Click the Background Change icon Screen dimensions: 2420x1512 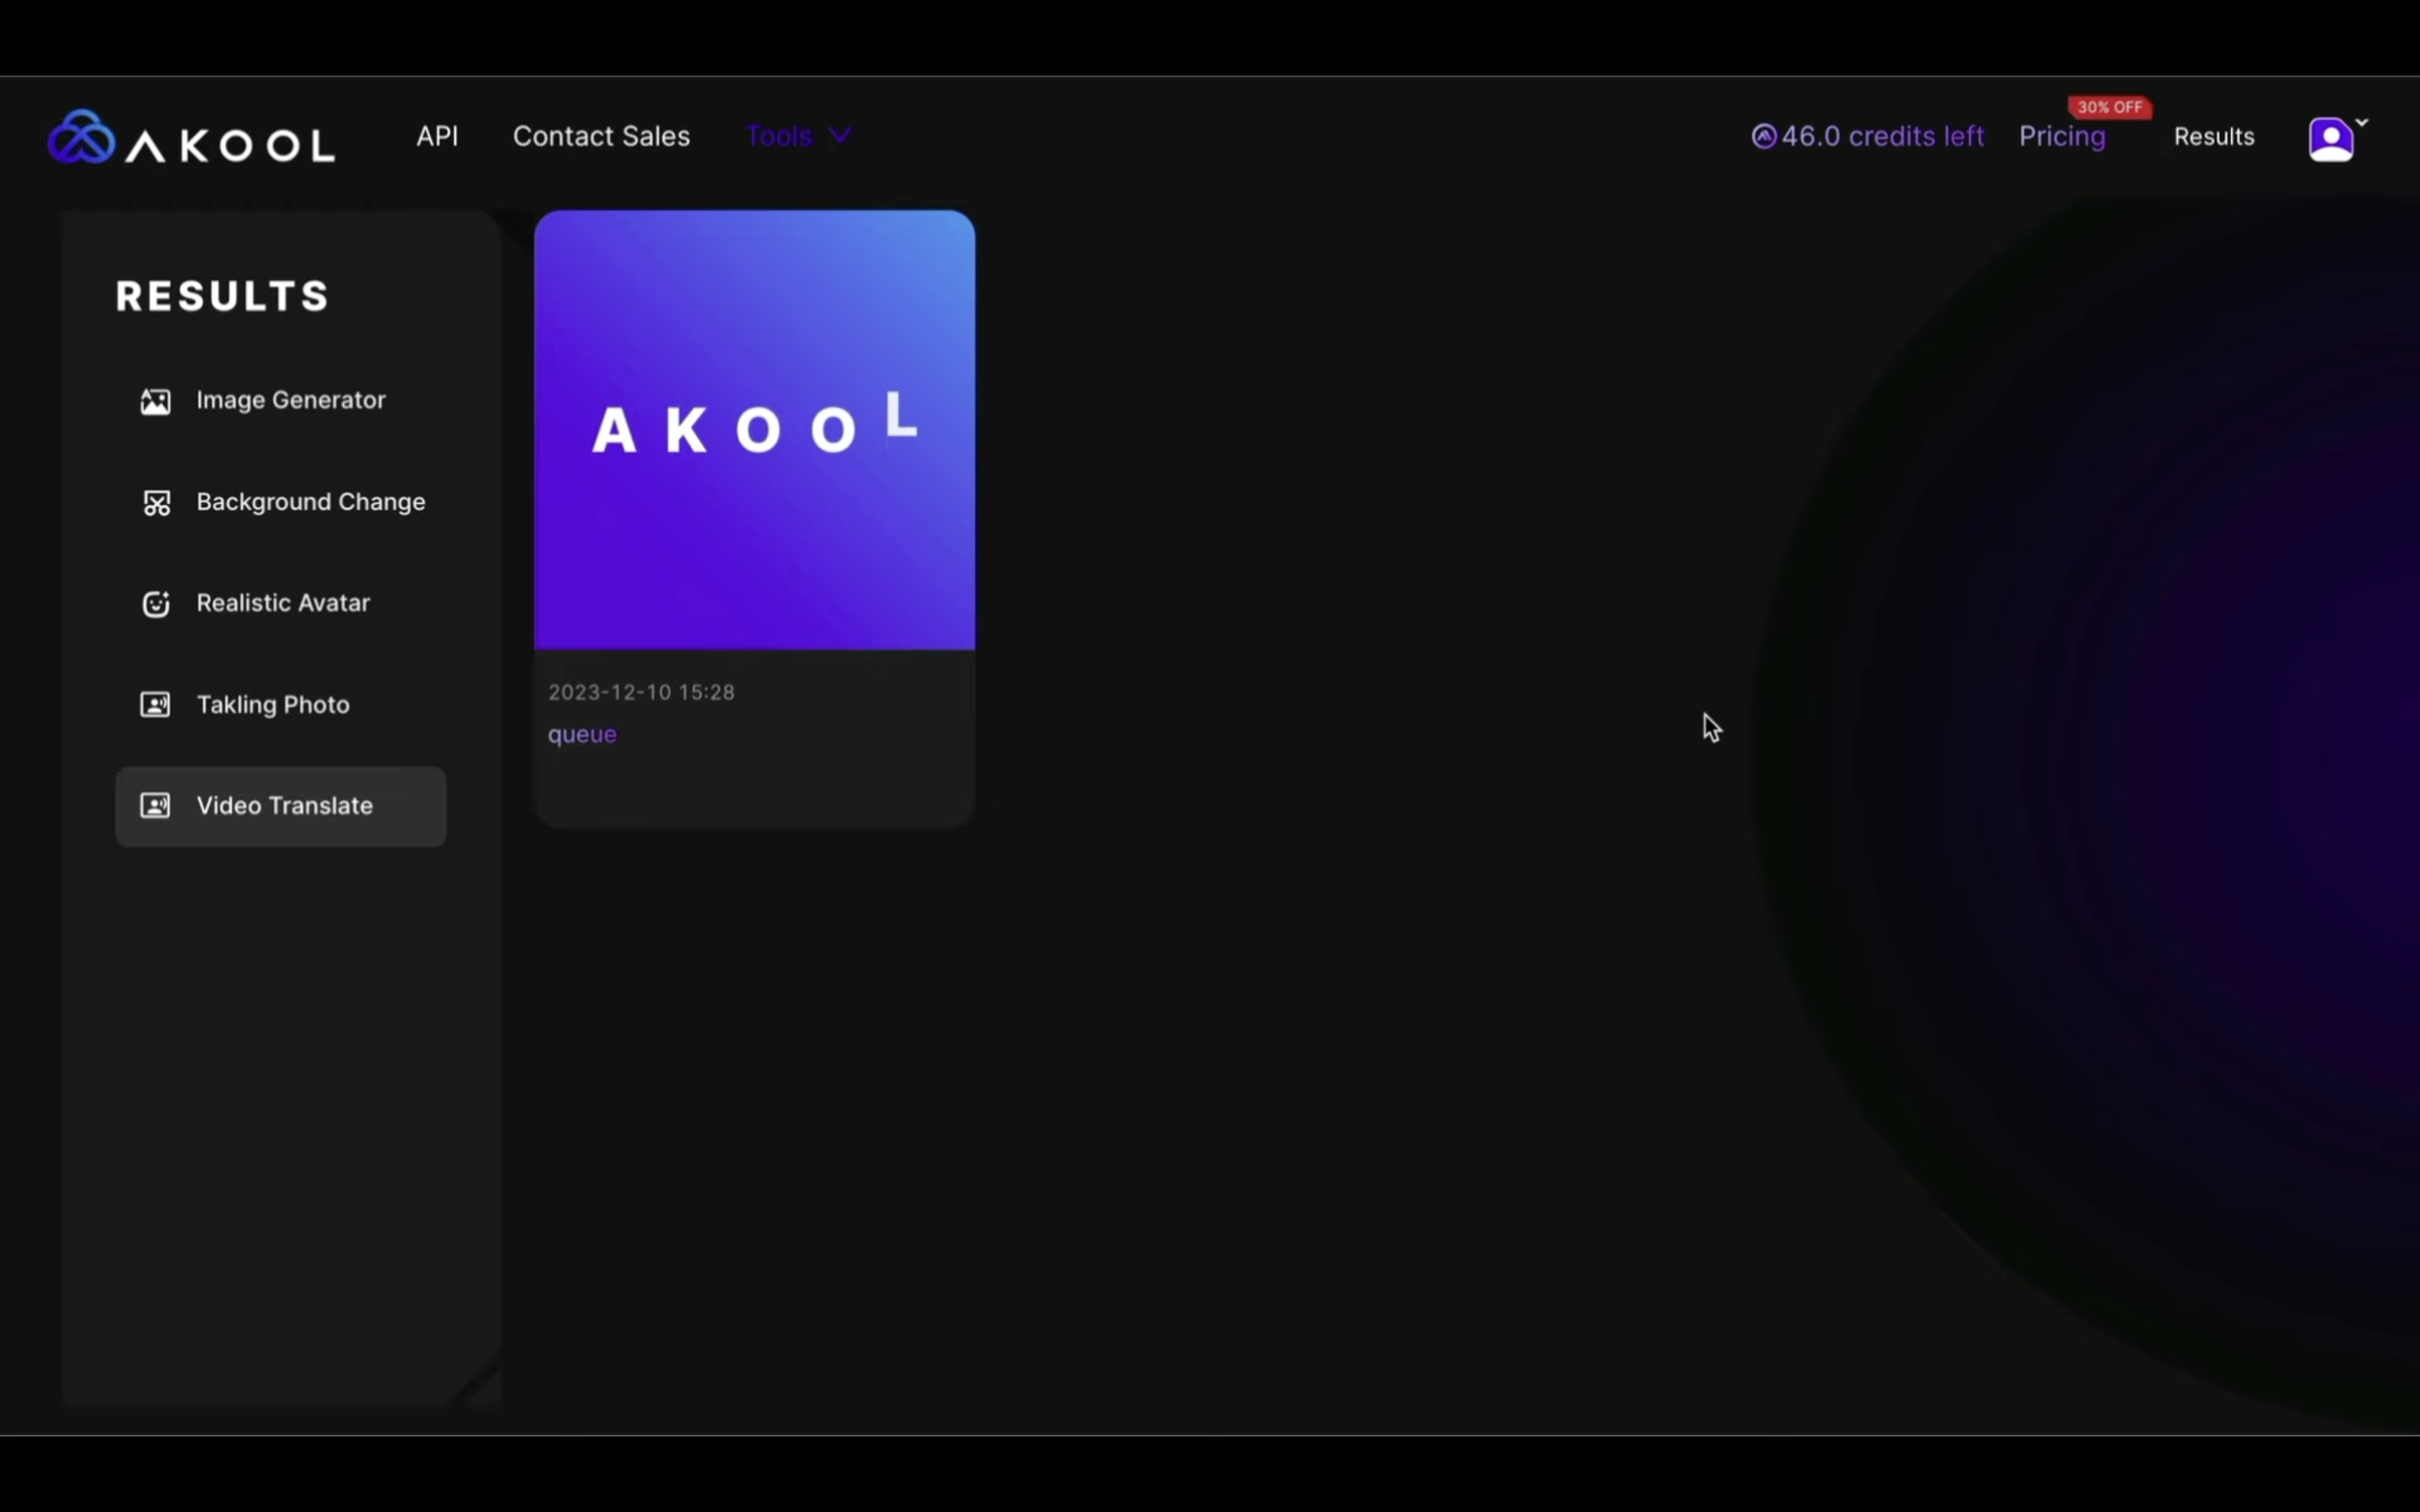(156, 503)
